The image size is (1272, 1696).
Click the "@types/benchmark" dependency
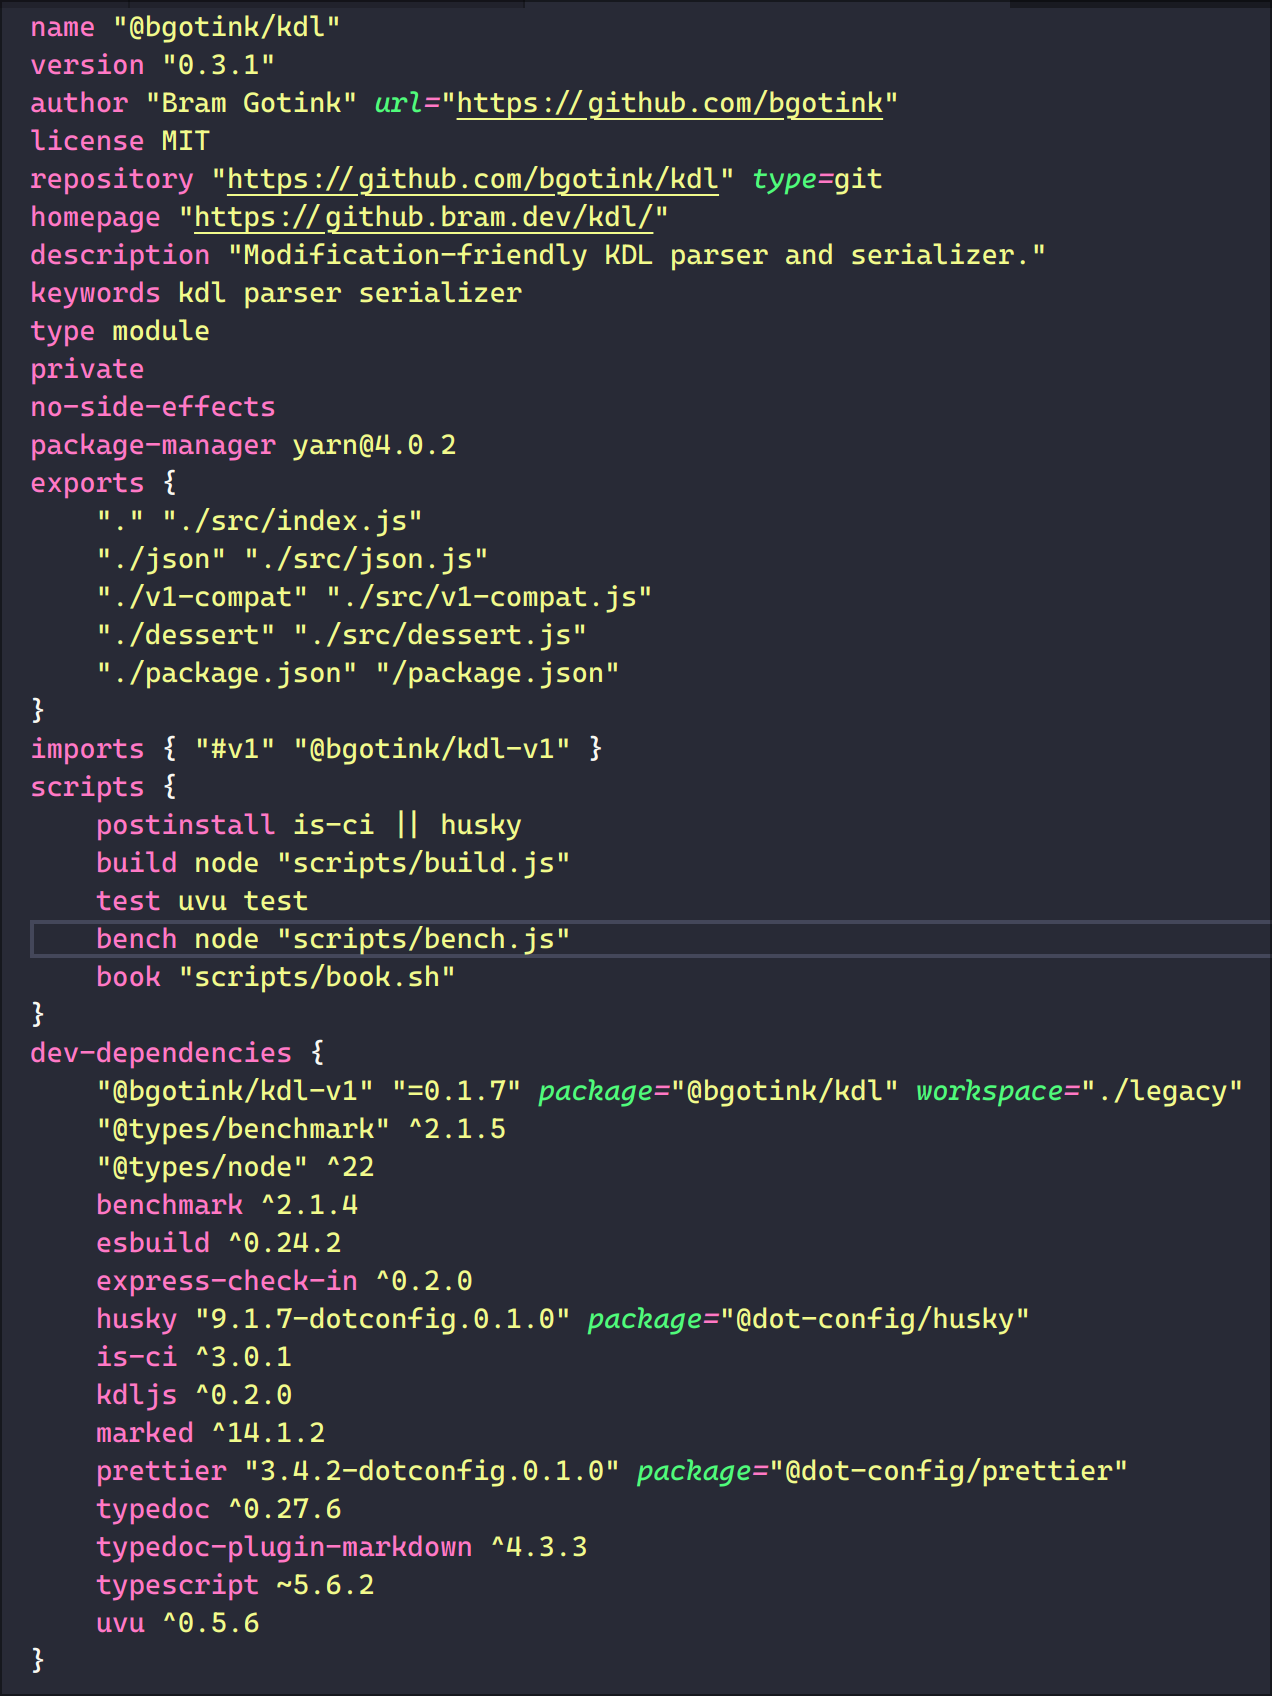[243, 1129]
